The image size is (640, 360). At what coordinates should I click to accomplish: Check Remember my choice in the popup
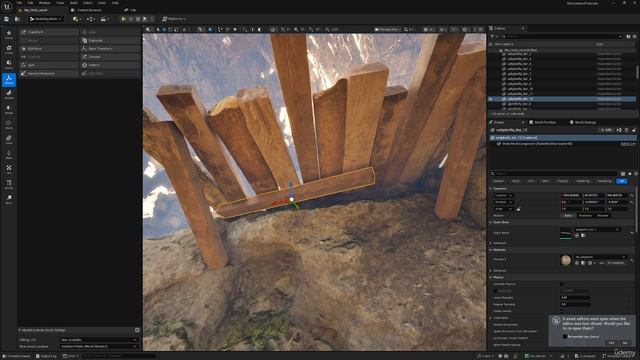point(565,337)
